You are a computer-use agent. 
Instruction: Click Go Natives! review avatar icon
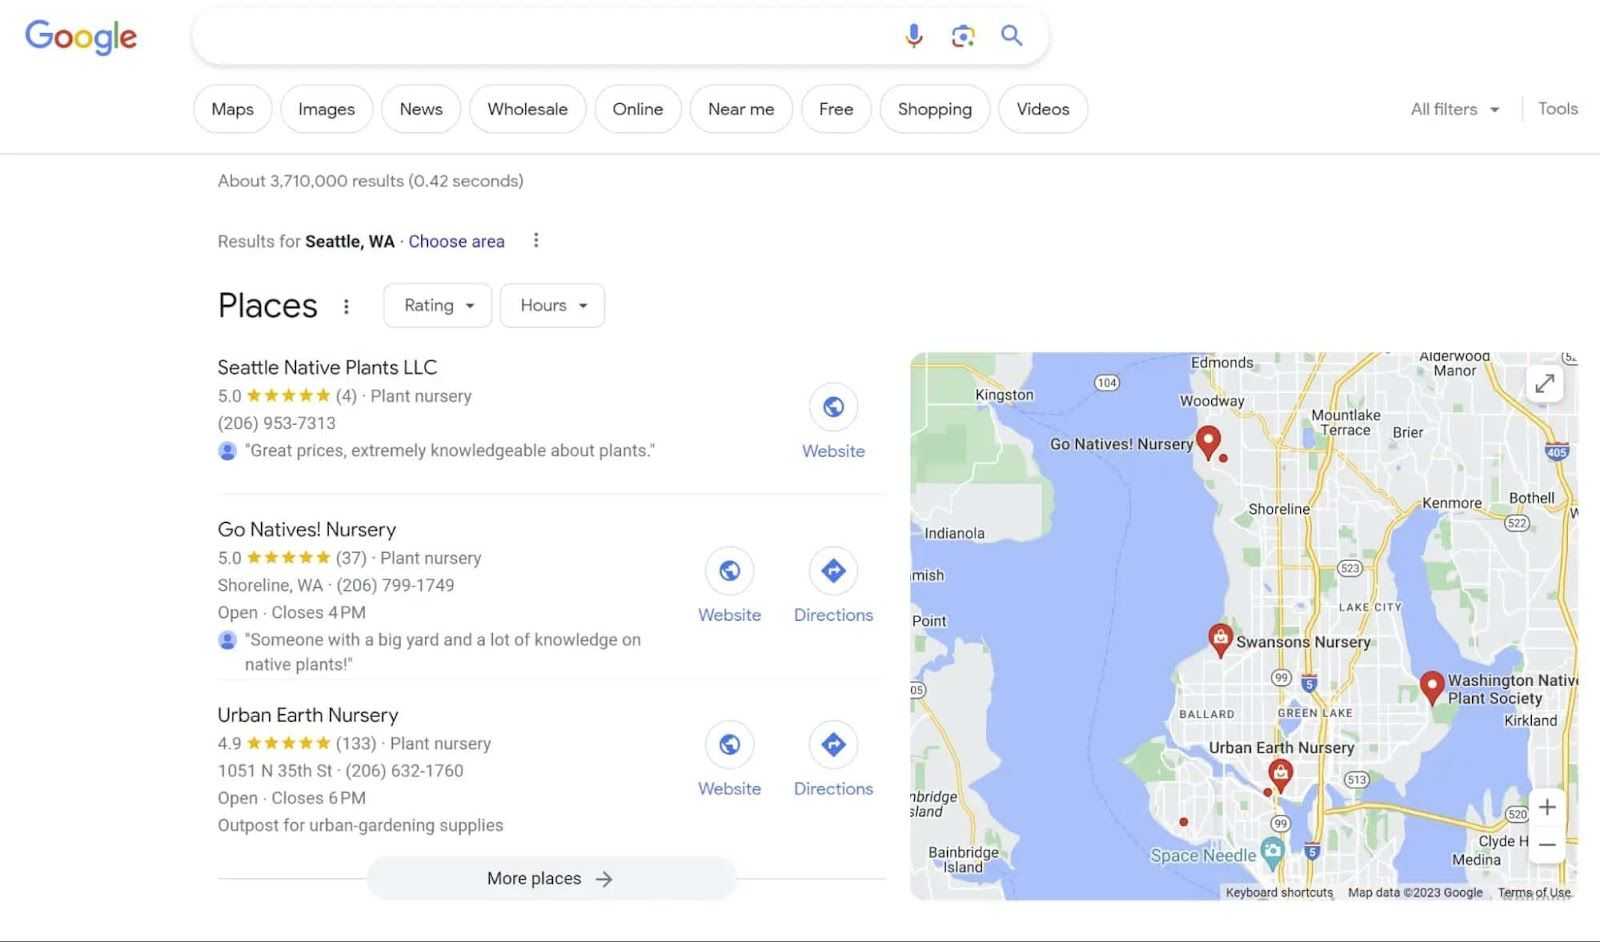(227, 640)
